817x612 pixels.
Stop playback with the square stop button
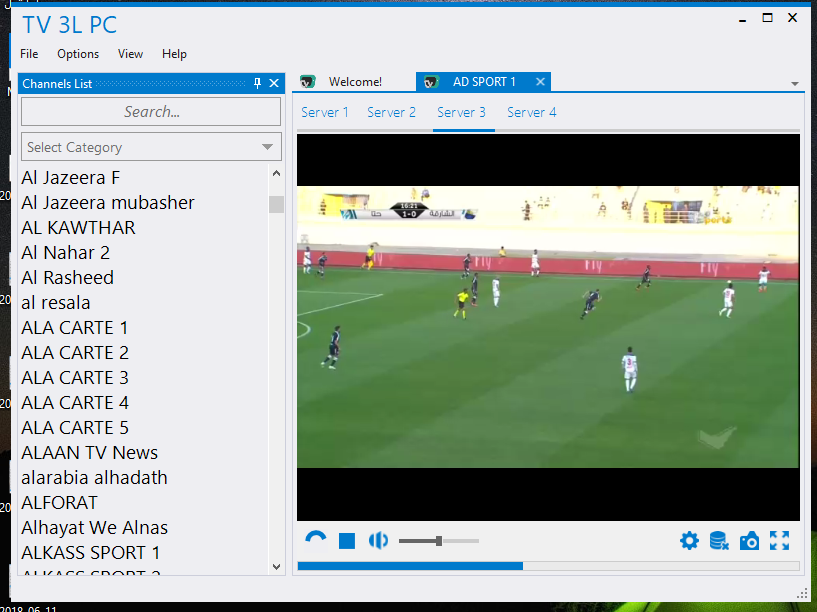347,541
